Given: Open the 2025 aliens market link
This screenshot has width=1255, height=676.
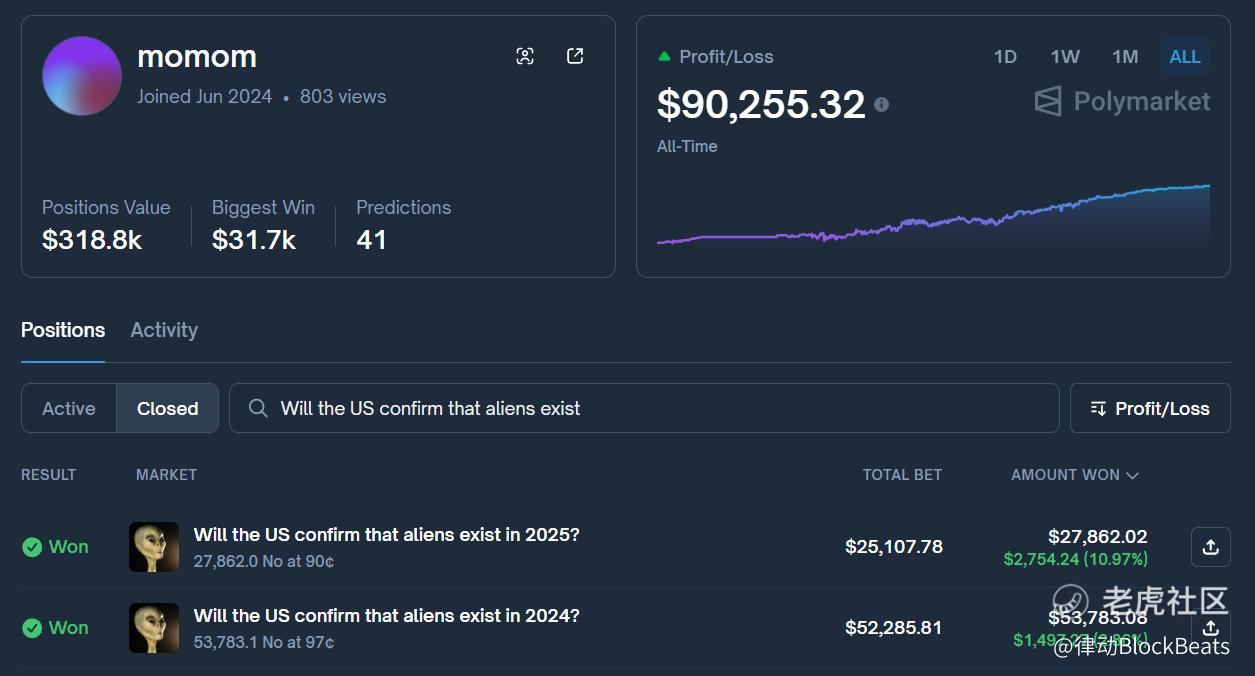Looking at the screenshot, I should [386, 535].
